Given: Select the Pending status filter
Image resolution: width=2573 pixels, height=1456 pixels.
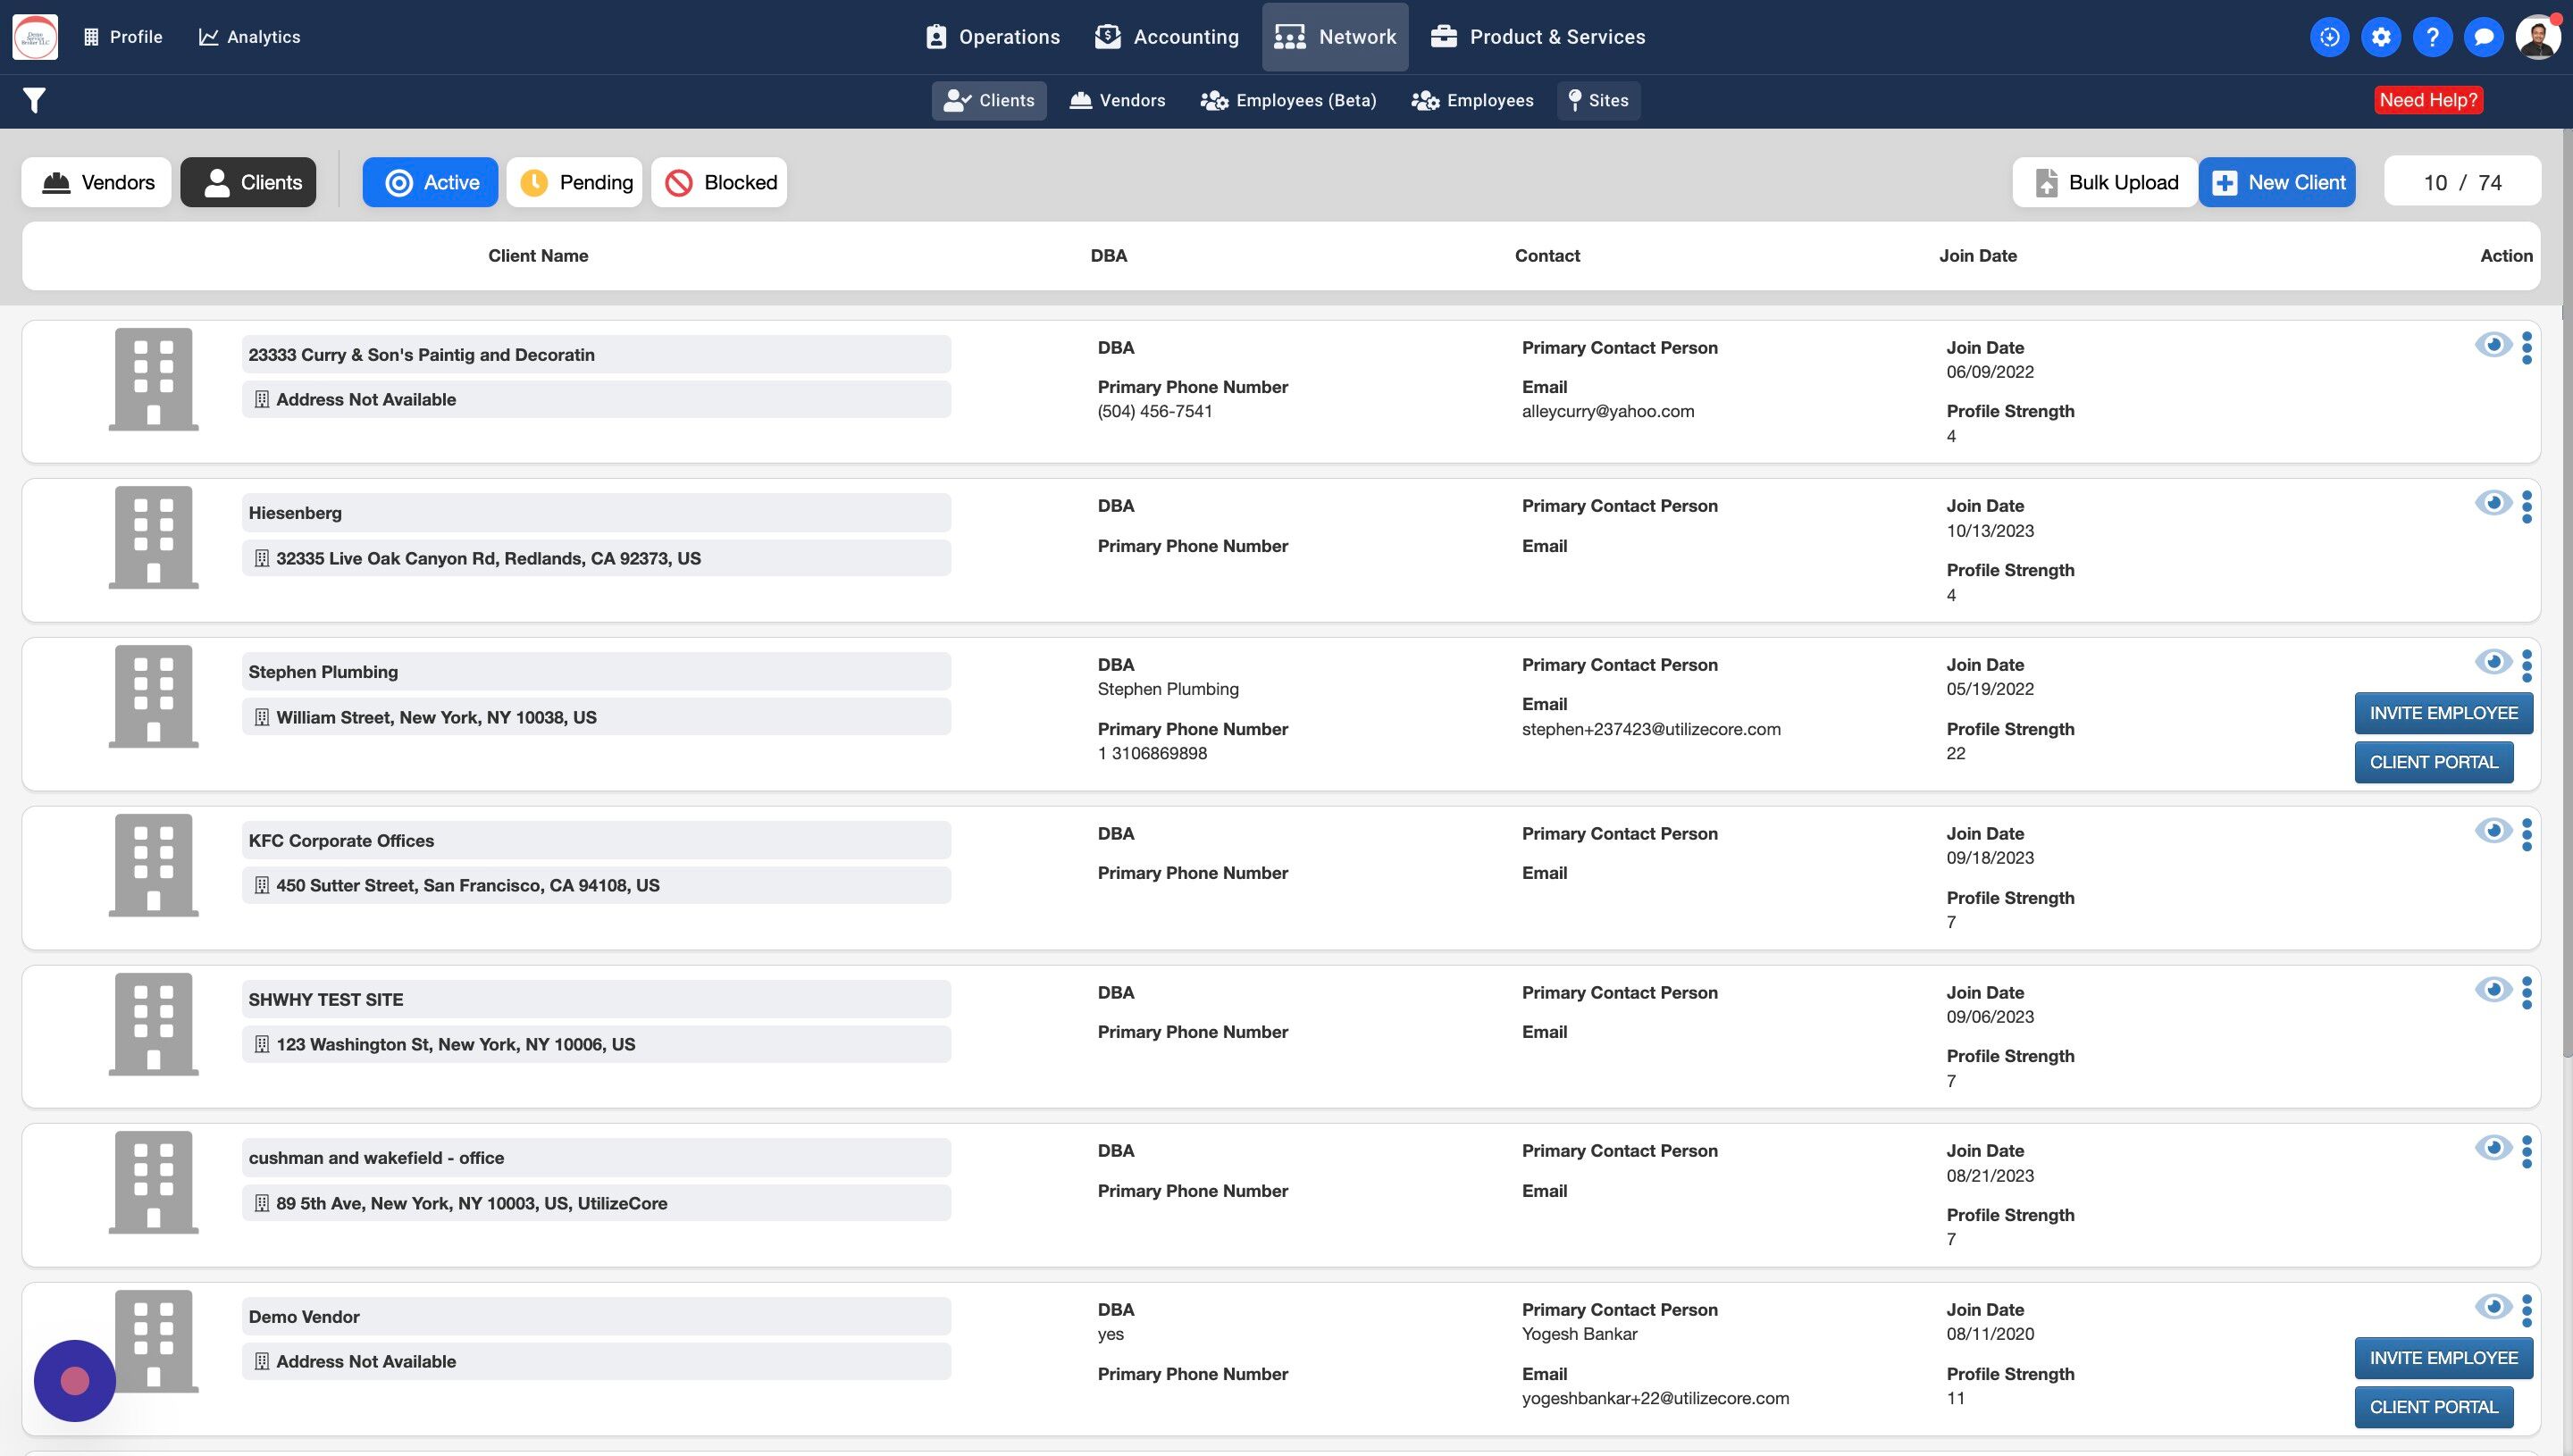Looking at the screenshot, I should pos(575,182).
